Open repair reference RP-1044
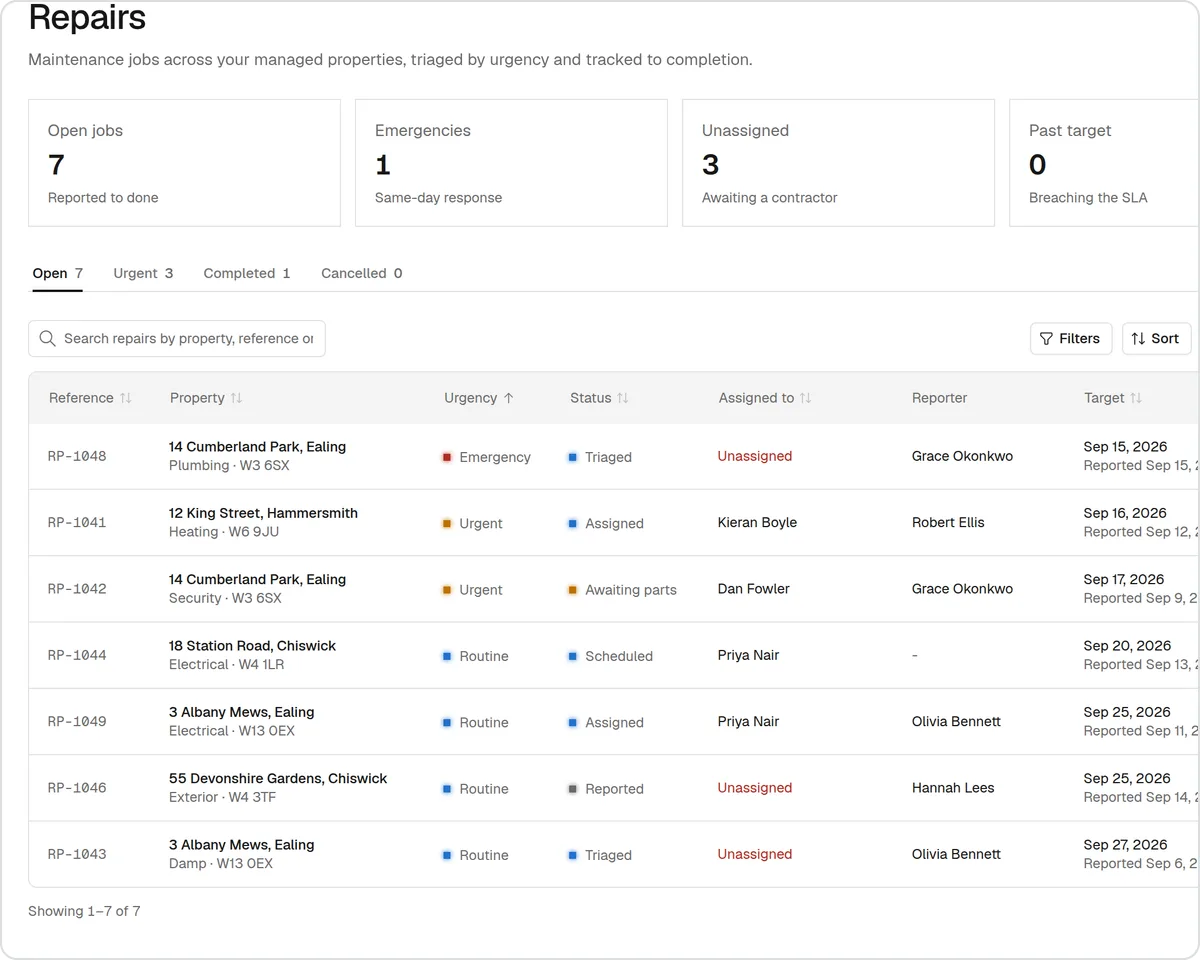1200x960 pixels. [77, 655]
